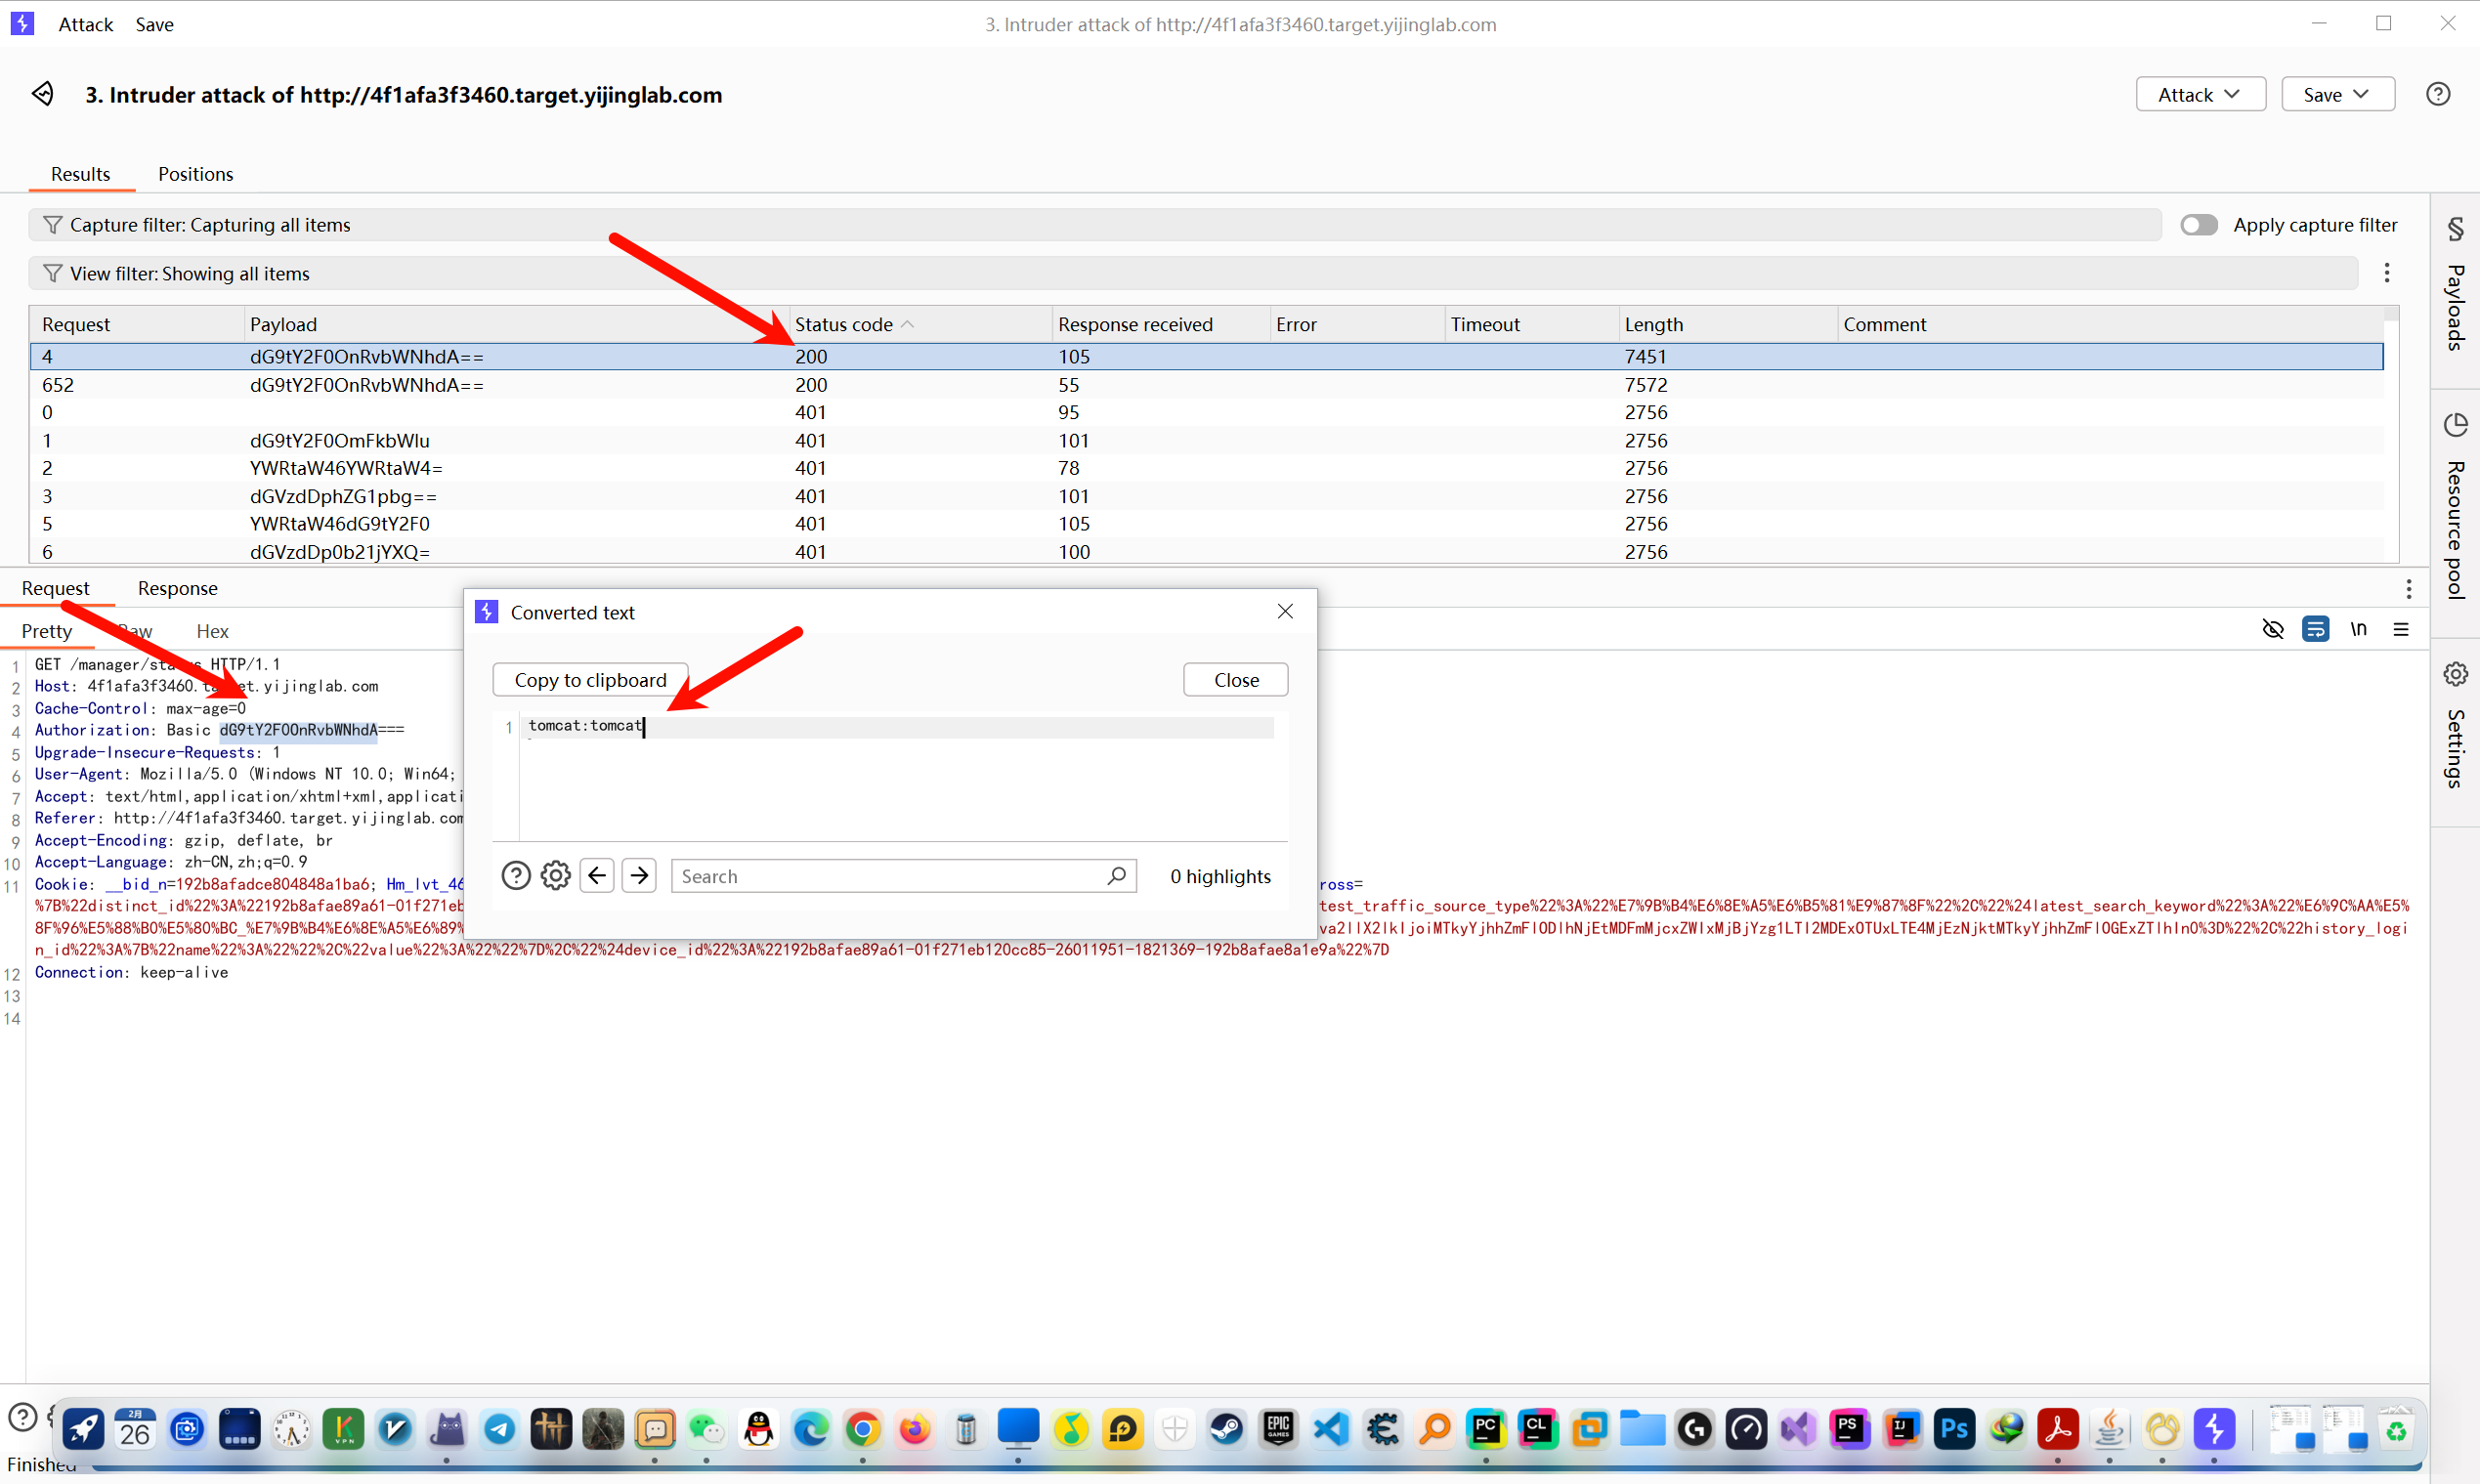Expand the Attack dropdown button
The width and height of the screenshot is (2480, 1484).
pos(2199,94)
